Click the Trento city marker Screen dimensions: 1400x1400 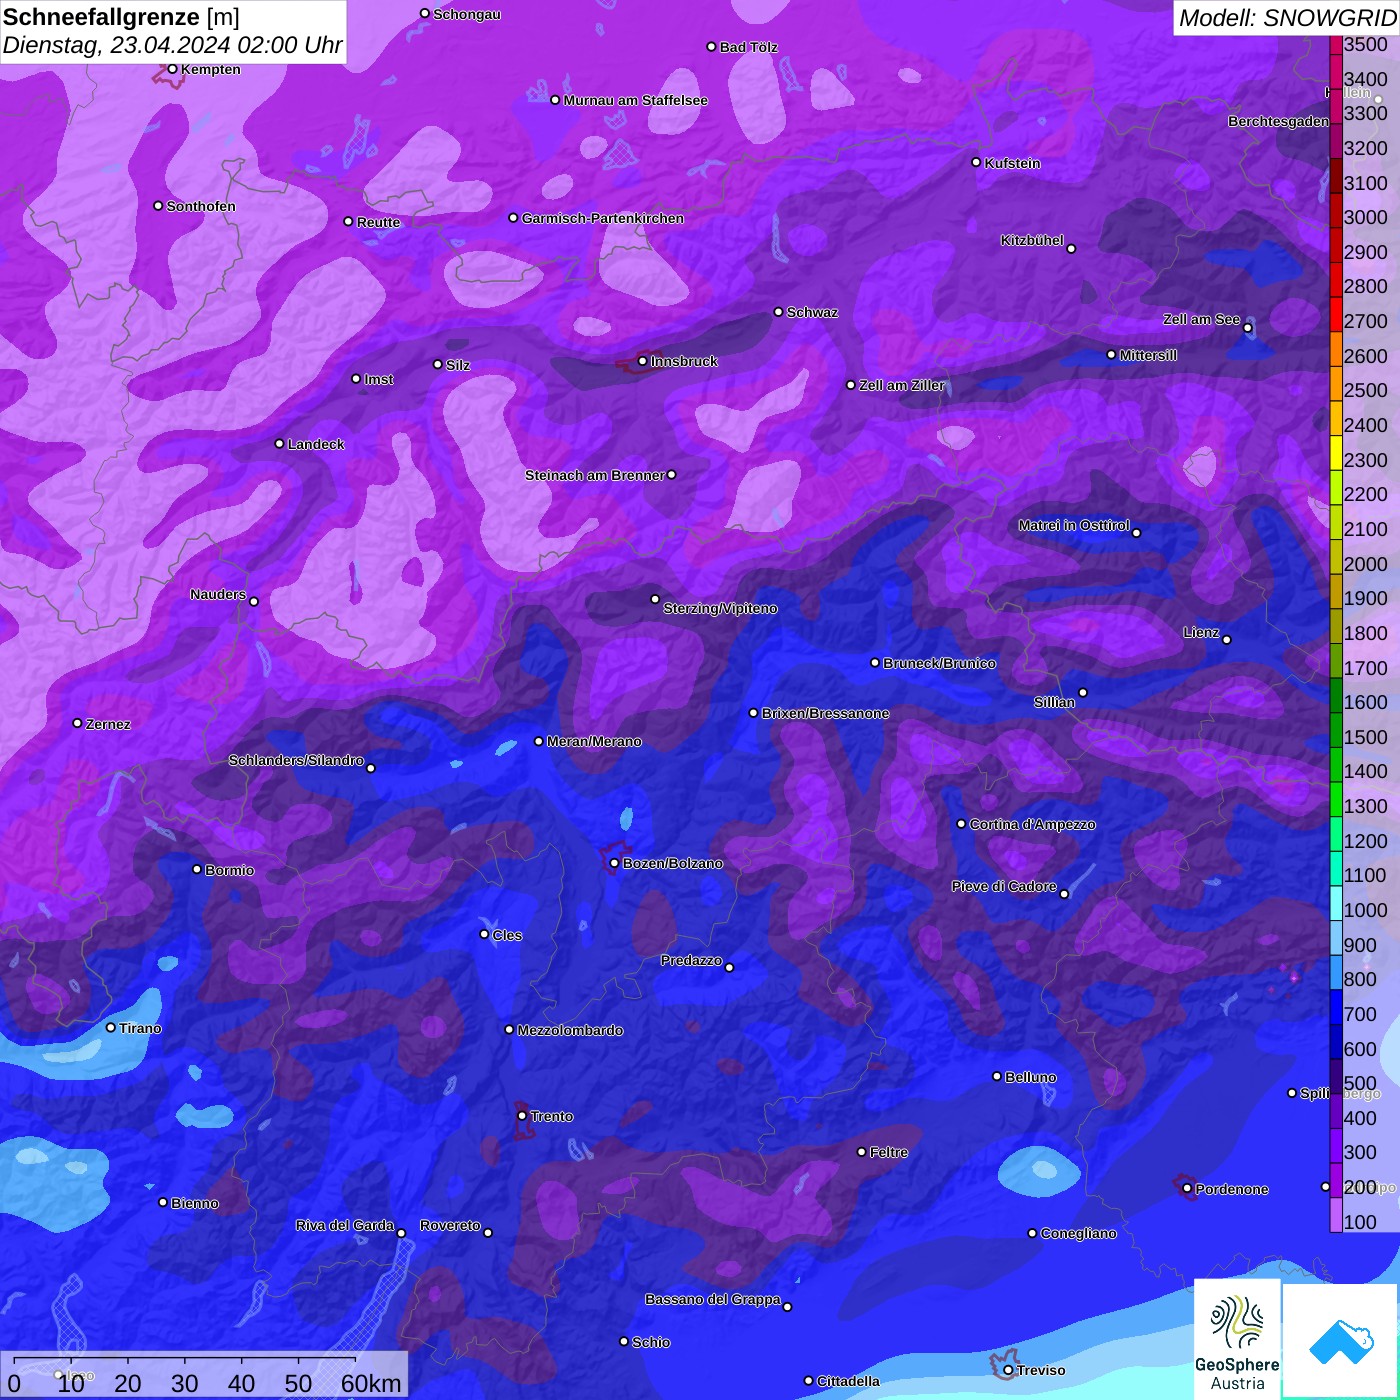[x=522, y=1116]
